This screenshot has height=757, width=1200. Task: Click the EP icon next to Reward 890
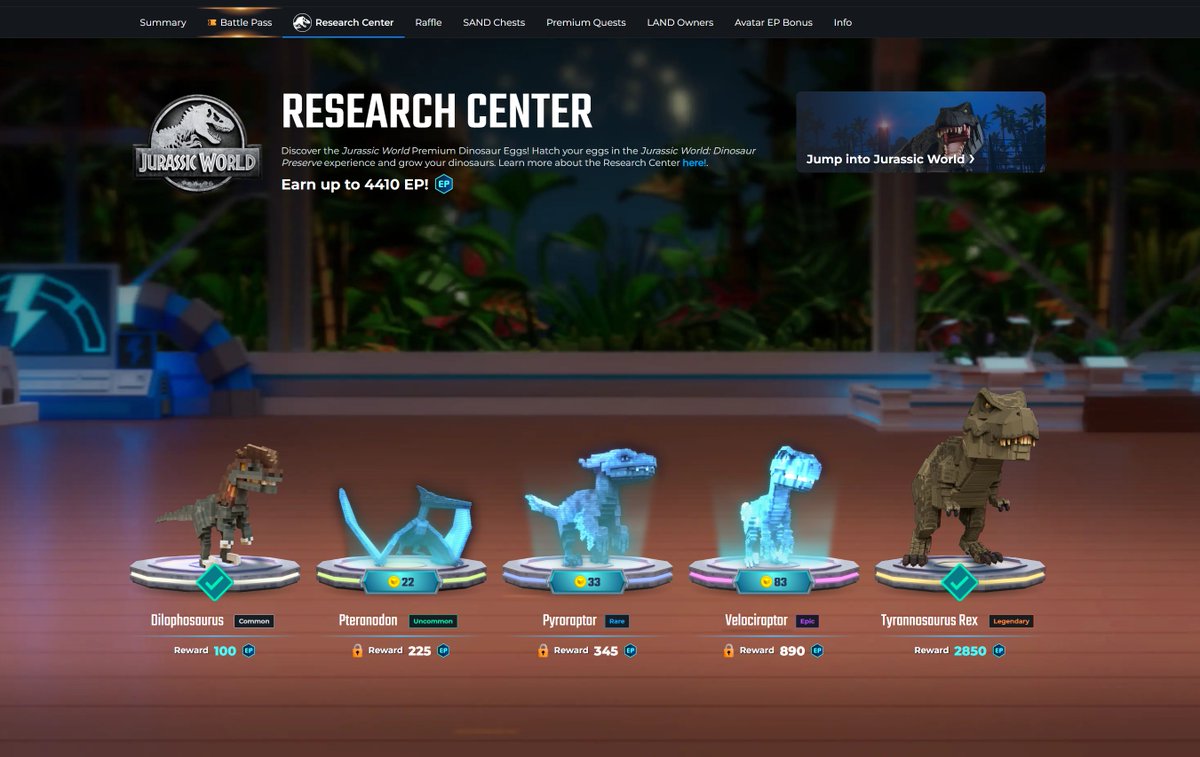click(x=817, y=650)
